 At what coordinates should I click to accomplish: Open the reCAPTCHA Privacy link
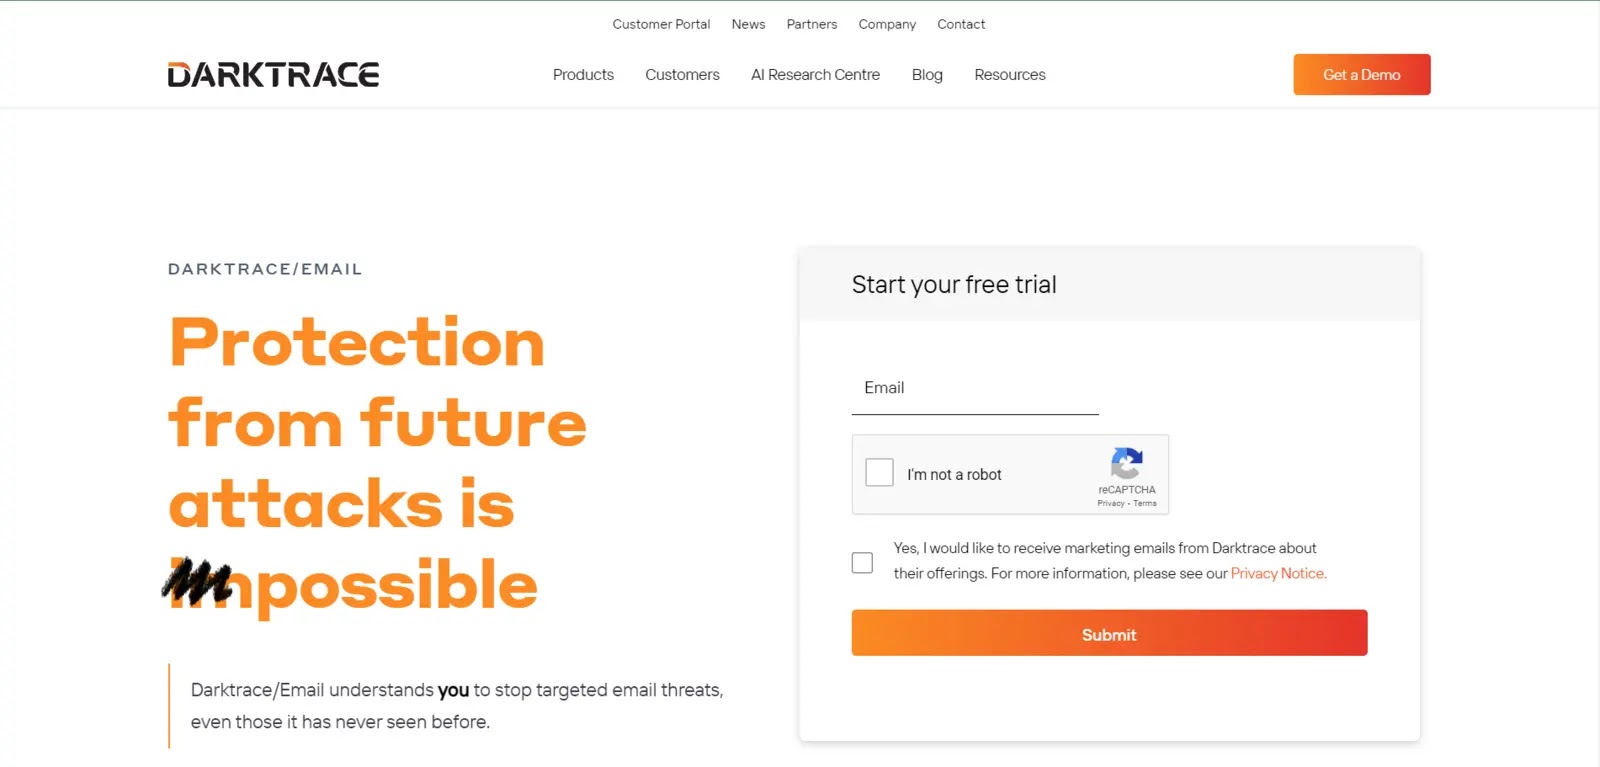(x=1110, y=504)
